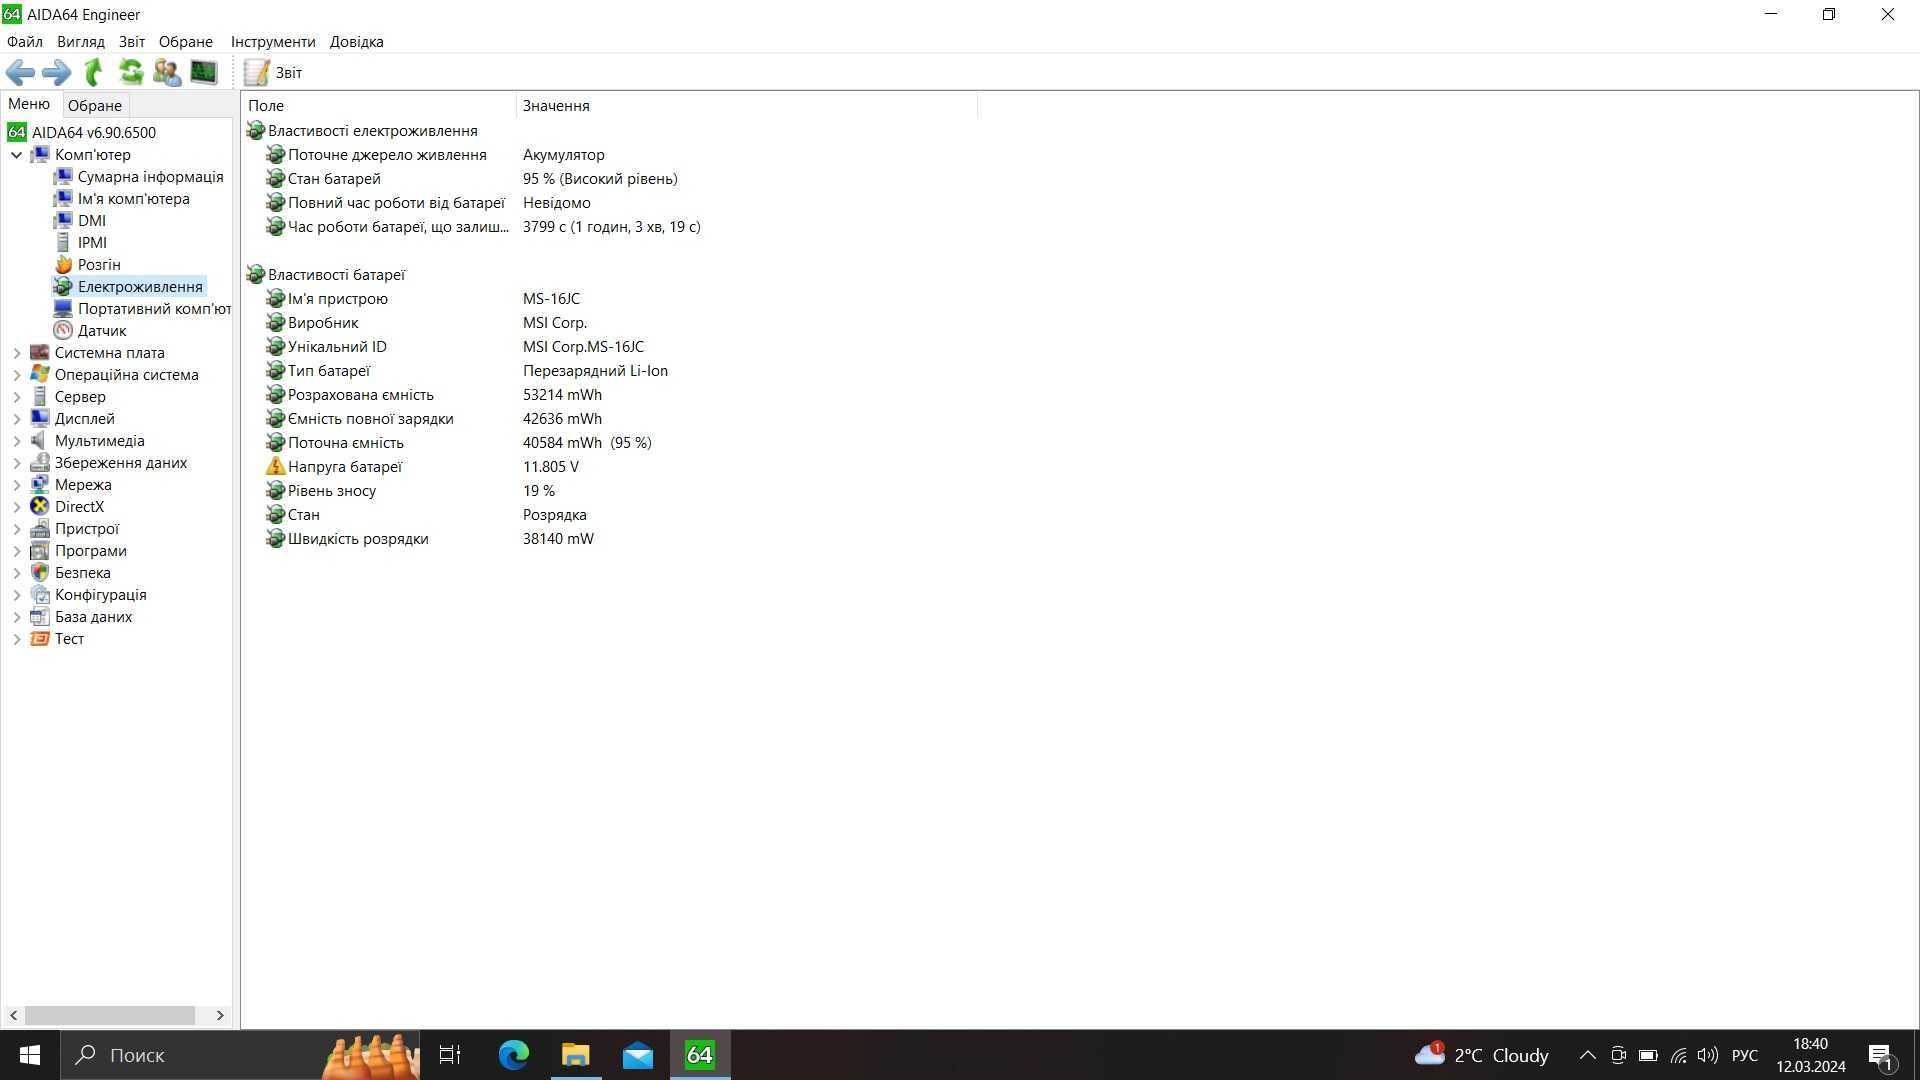The height and width of the screenshot is (1080, 1920).
Task: Expand the Мультимедіа node
Action: (16, 441)
